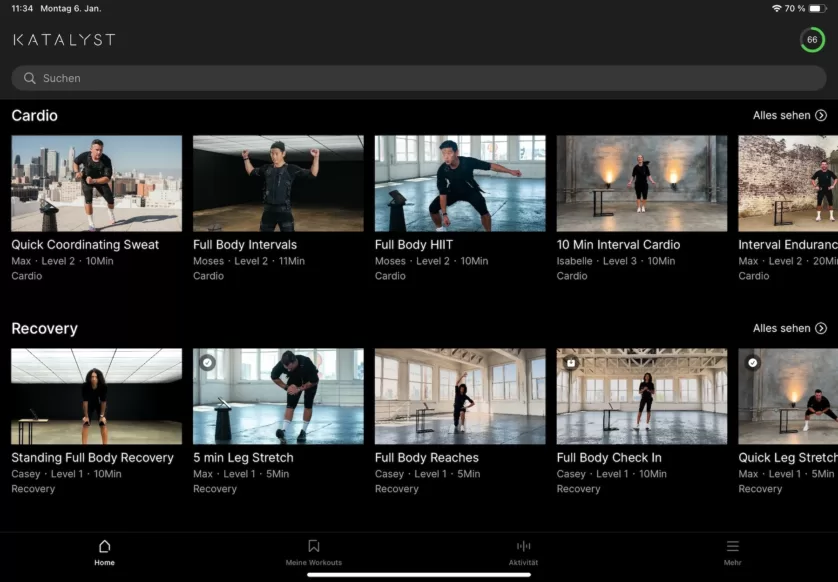838x582 pixels.
Task: Select Standing Full Body Recovery thumbnail
Action: point(96,396)
